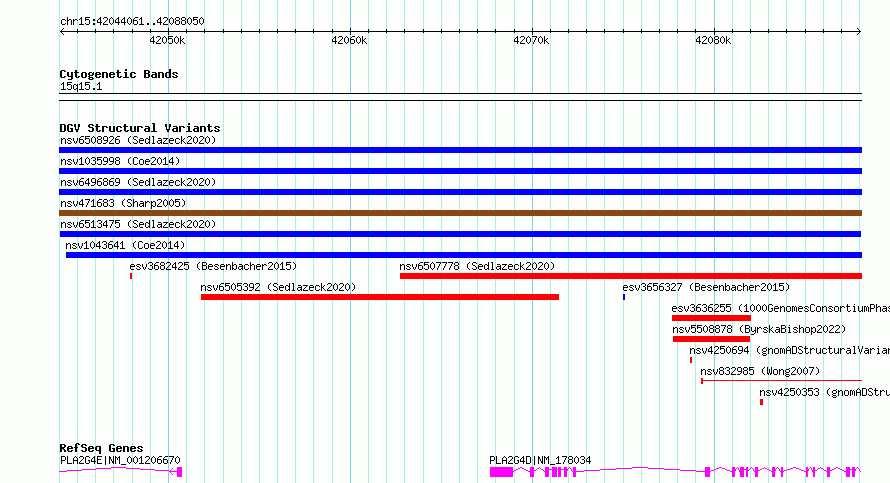Viewport: 890px width, 483px height.
Task: Click the 42050k ruler label
Action: [x=167, y=41]
